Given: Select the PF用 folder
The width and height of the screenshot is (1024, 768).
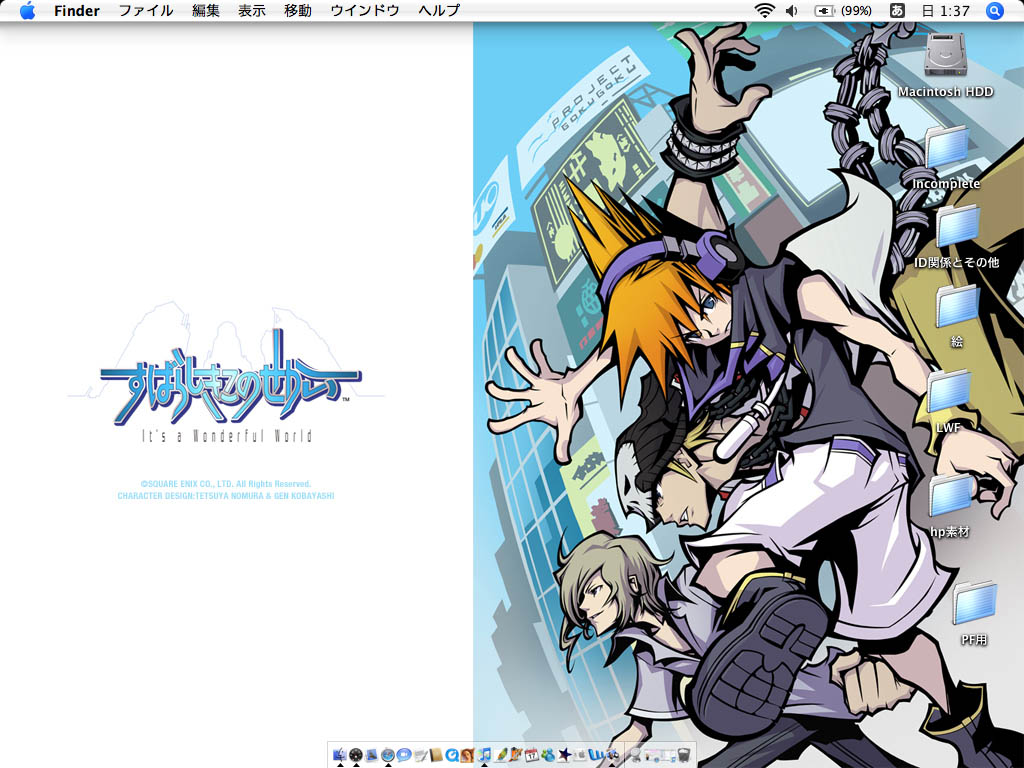Looking at the screenshot, I should pyautogui.click(x=974, y=604).
